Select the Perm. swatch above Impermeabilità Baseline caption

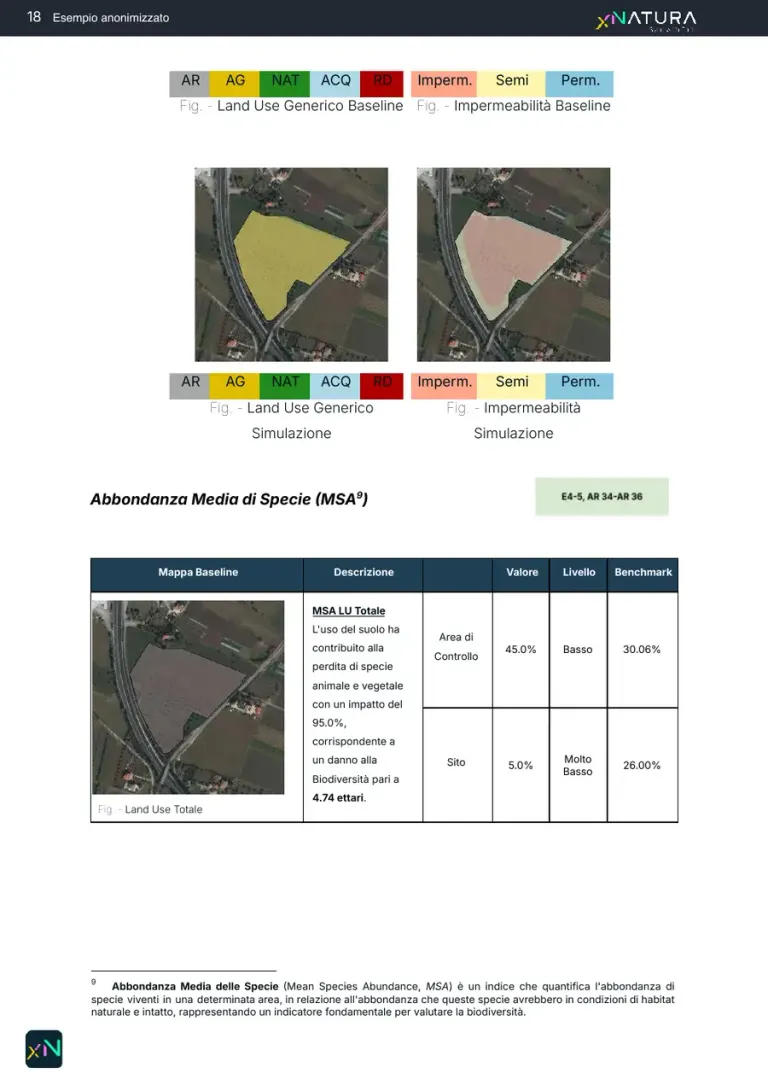580,84
